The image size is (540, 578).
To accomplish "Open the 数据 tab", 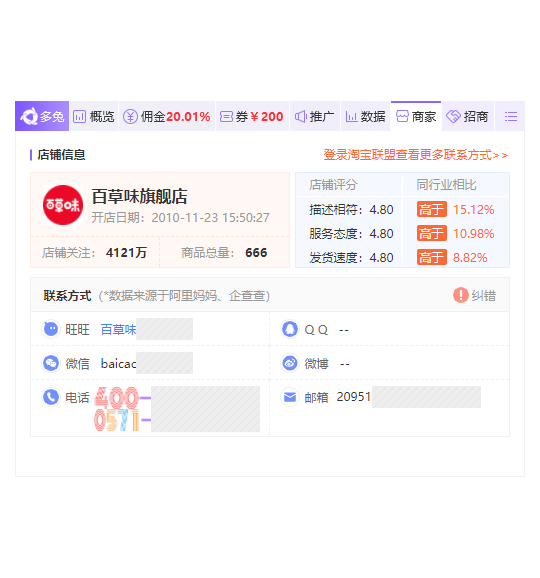I will point(365,116).
